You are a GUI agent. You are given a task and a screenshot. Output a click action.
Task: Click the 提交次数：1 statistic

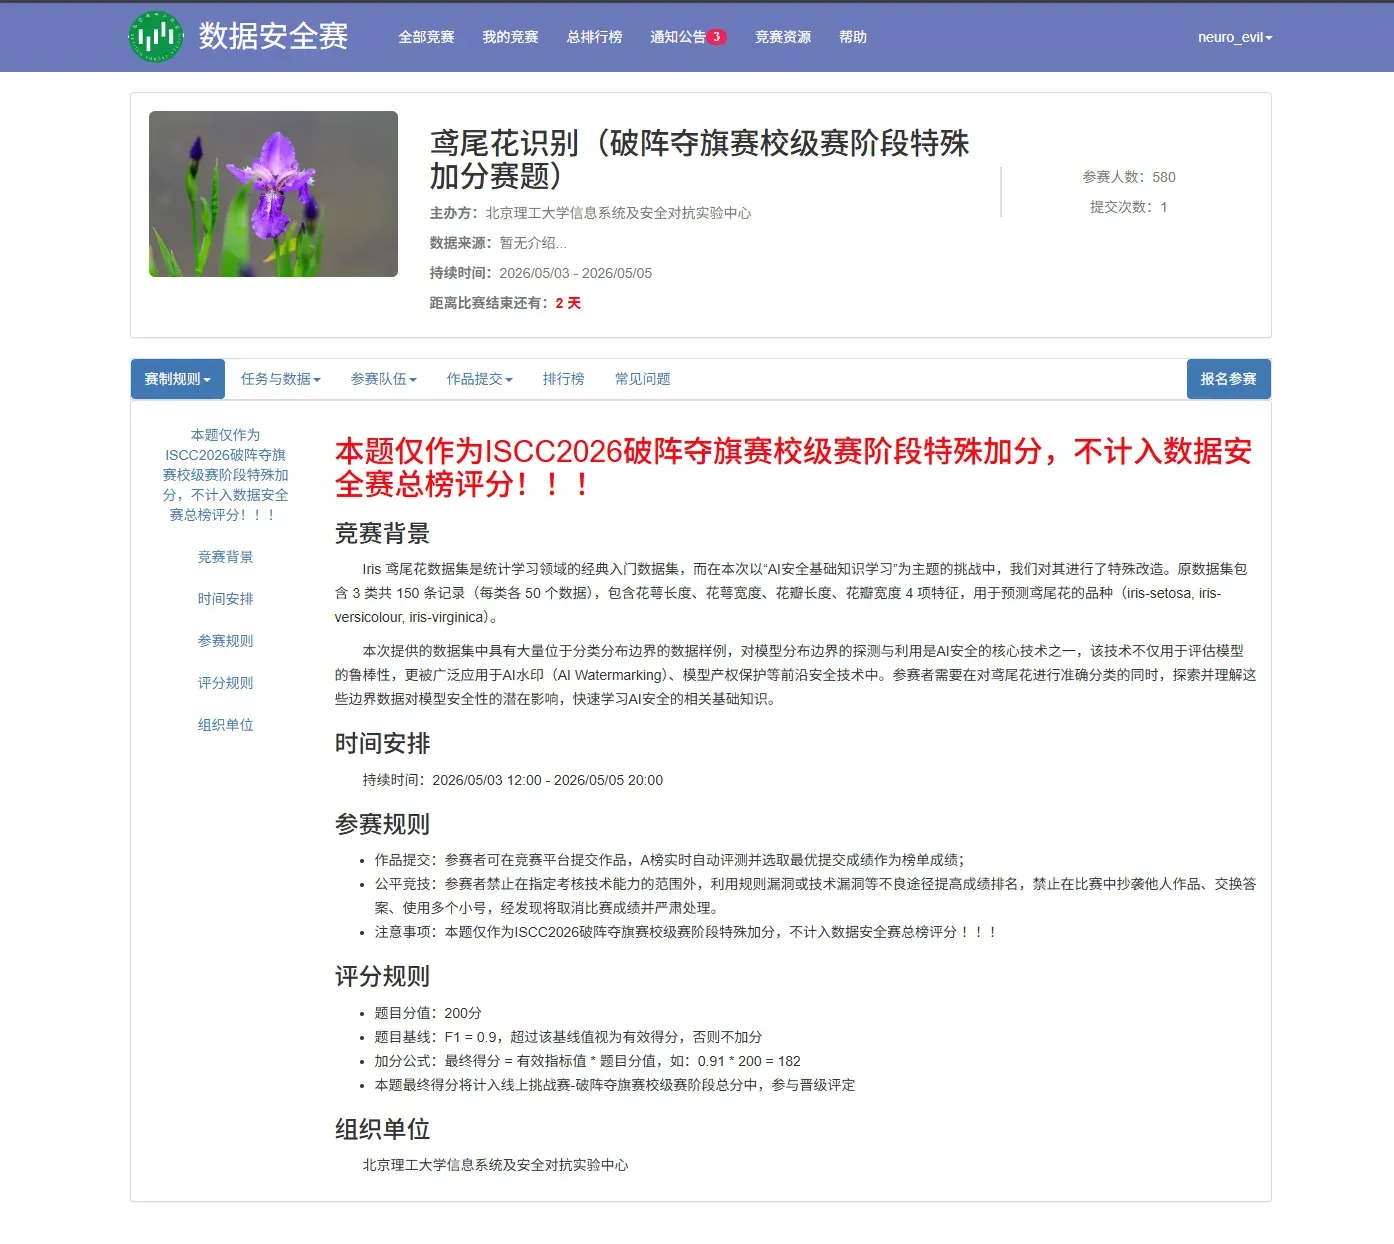click(1129, 207)
